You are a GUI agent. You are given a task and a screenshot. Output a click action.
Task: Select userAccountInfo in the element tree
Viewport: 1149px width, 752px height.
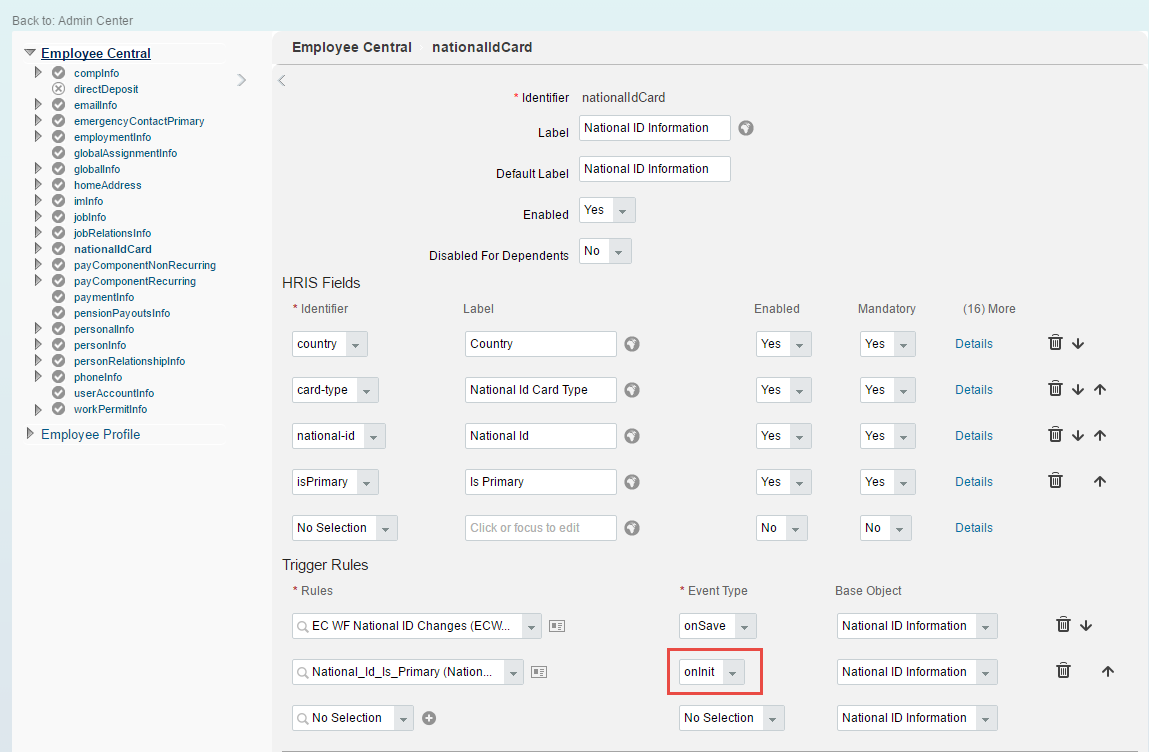click(114, 393)
